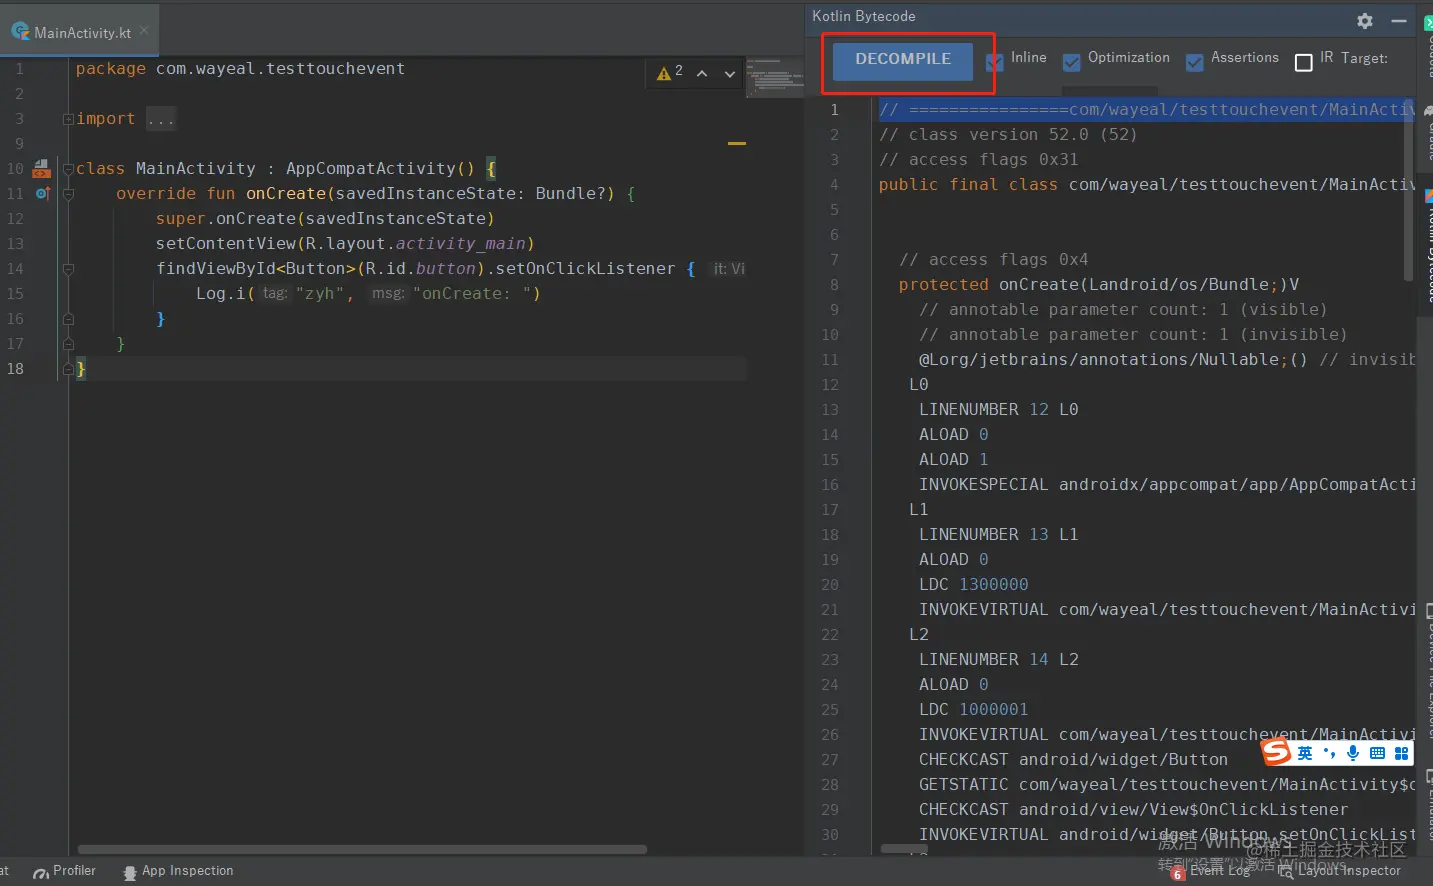
Task: Click 'CHECKCAST android/widget/Button' line
Action: 1073,759
